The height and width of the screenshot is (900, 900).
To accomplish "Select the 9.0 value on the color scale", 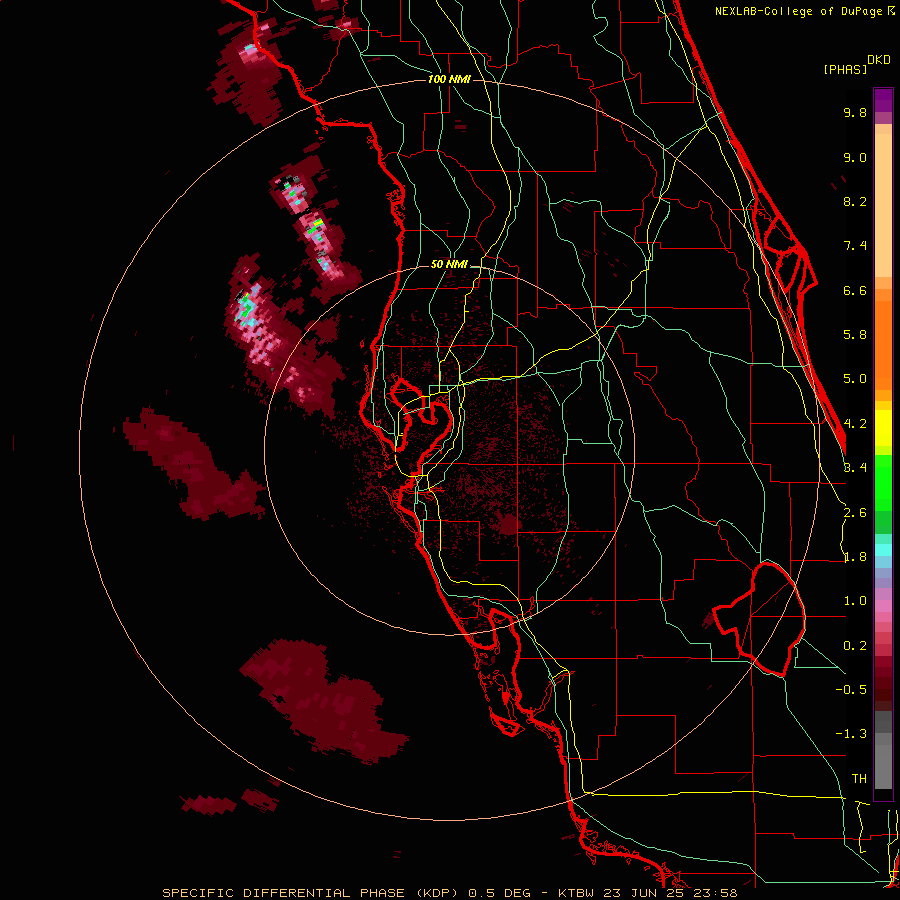I will click(855, 158).
